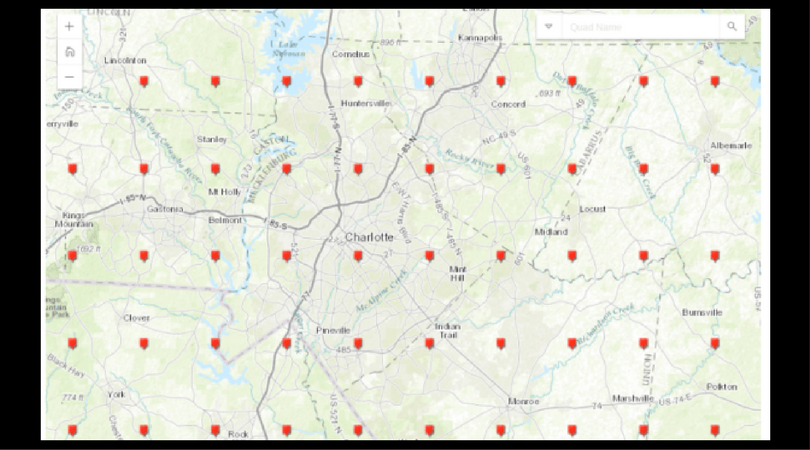Click the magnifying glass search icon
Screen dimensions: 810x450
coord(731,26)
